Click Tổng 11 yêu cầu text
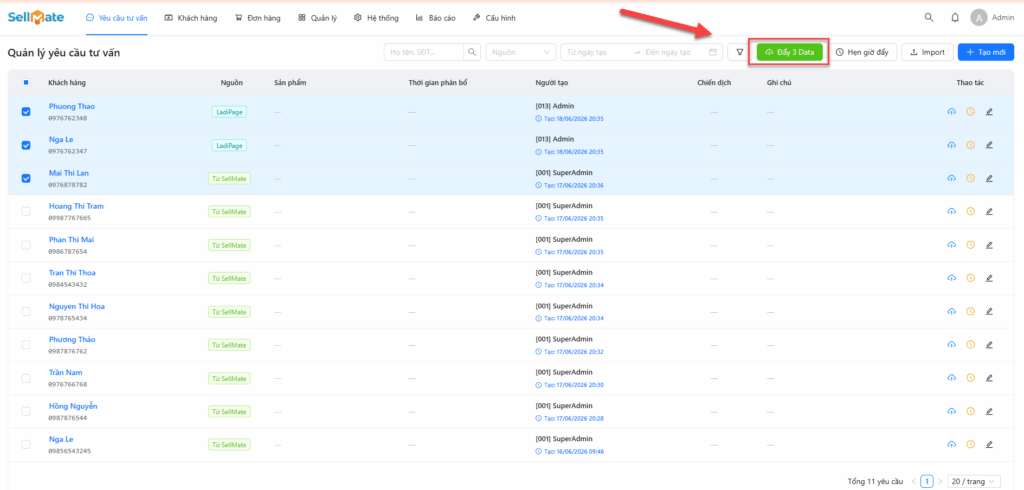This screenshot has height=490, width=1024. pyautogui.click(x=875, y=482)
